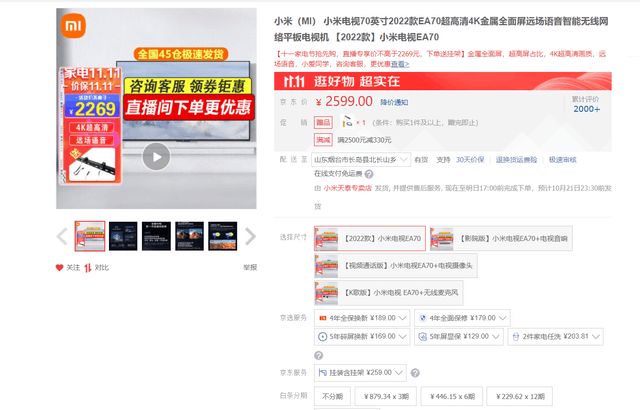Select 【K歌版】EA70+无线麦克风 option

pyautogui.click(x=389, y=293)
